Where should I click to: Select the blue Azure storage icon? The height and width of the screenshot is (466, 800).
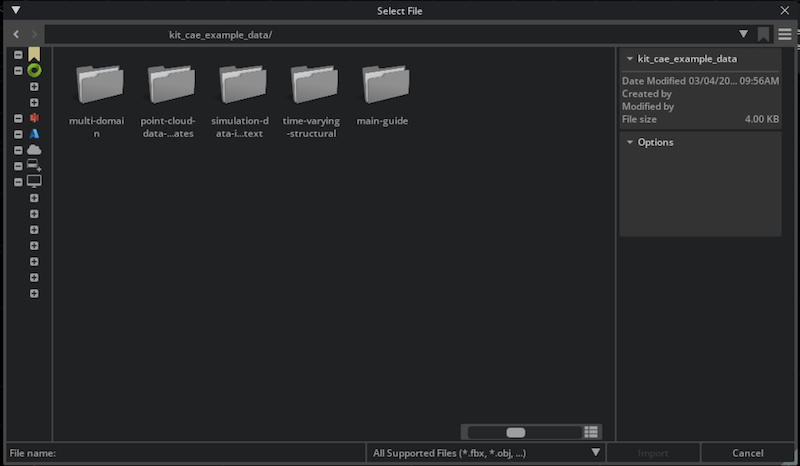click(x=34, y=134)
